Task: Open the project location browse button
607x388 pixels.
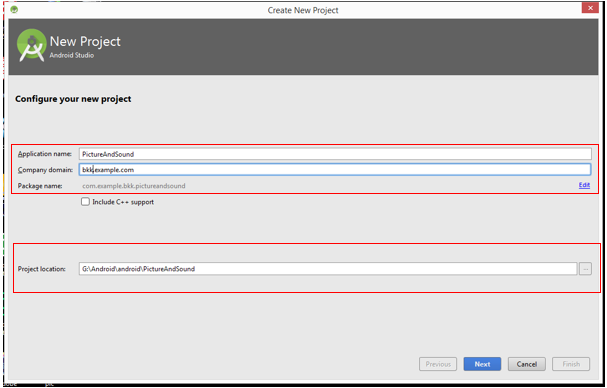Action: click(585, 268)
